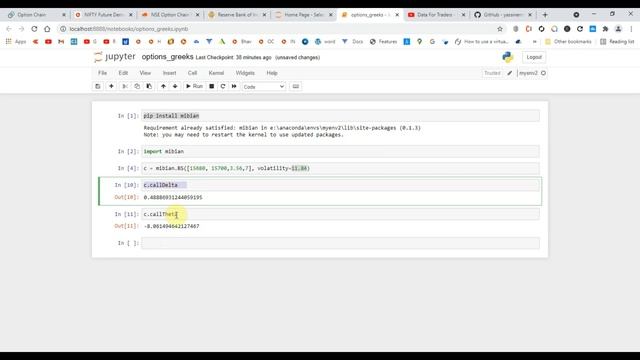The image size is (640, 360).
Task: Click the Logout button
Action: (534, 57)
